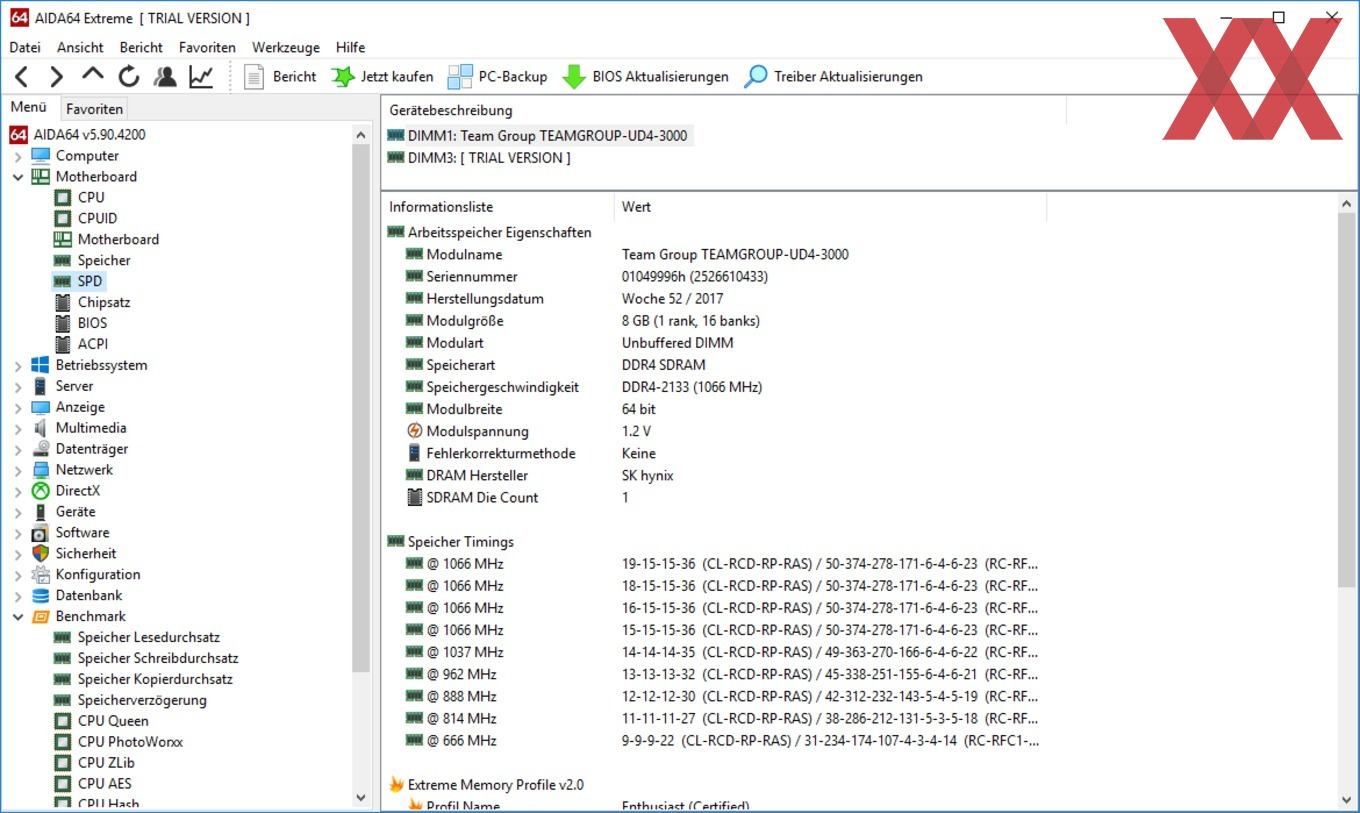Select SPD tree item

coord(90,281)
